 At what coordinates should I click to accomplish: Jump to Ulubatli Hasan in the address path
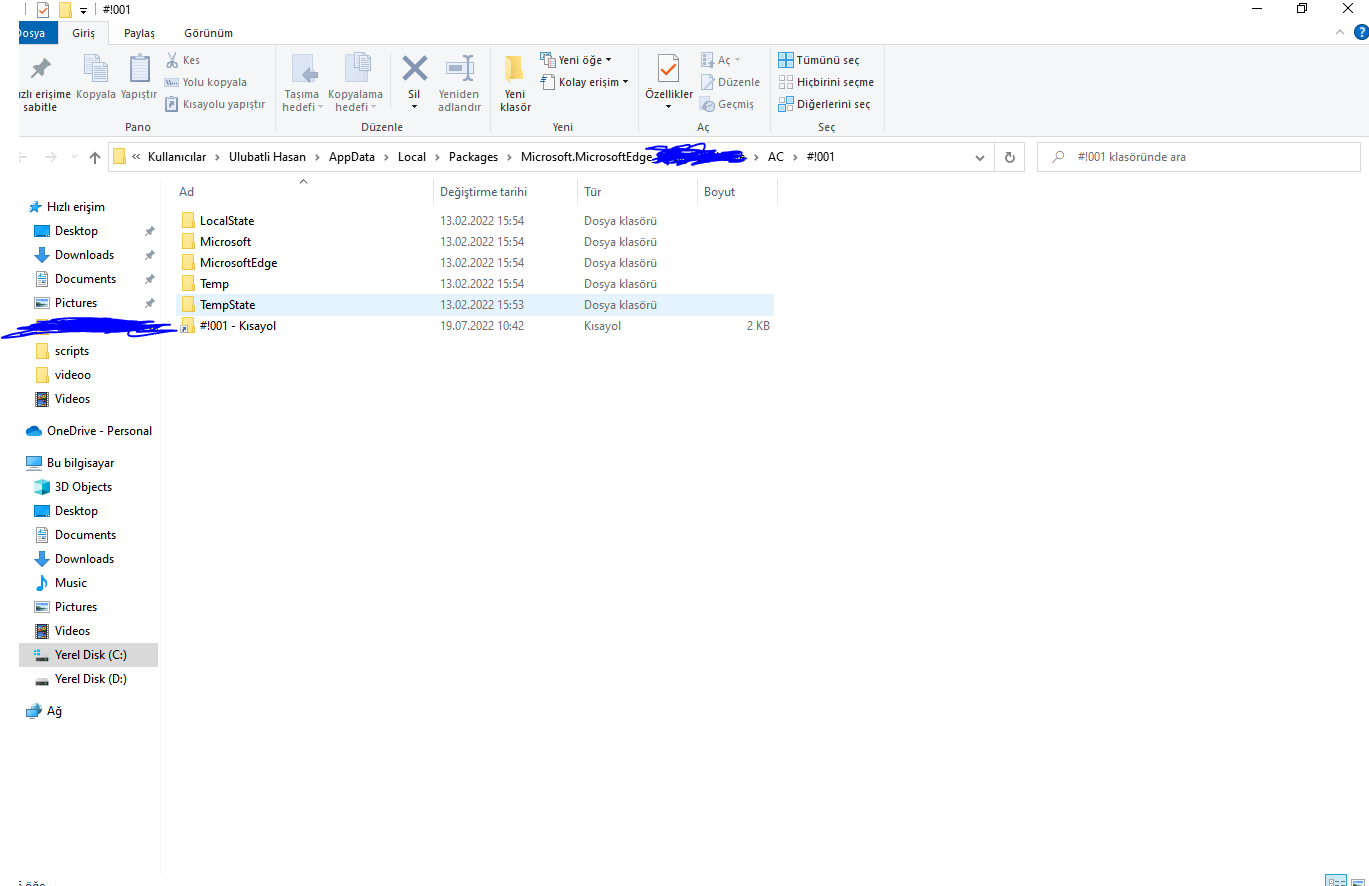(267, 157)
